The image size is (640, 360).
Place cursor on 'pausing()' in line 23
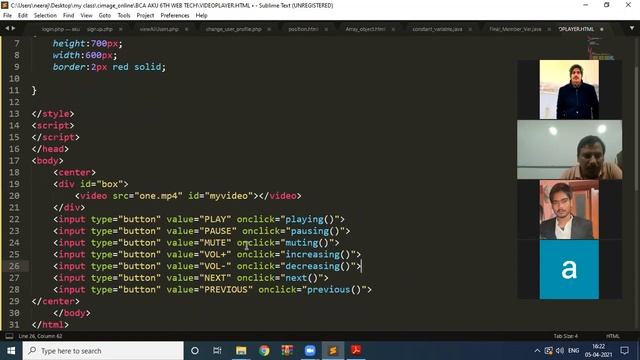point(316,231)
